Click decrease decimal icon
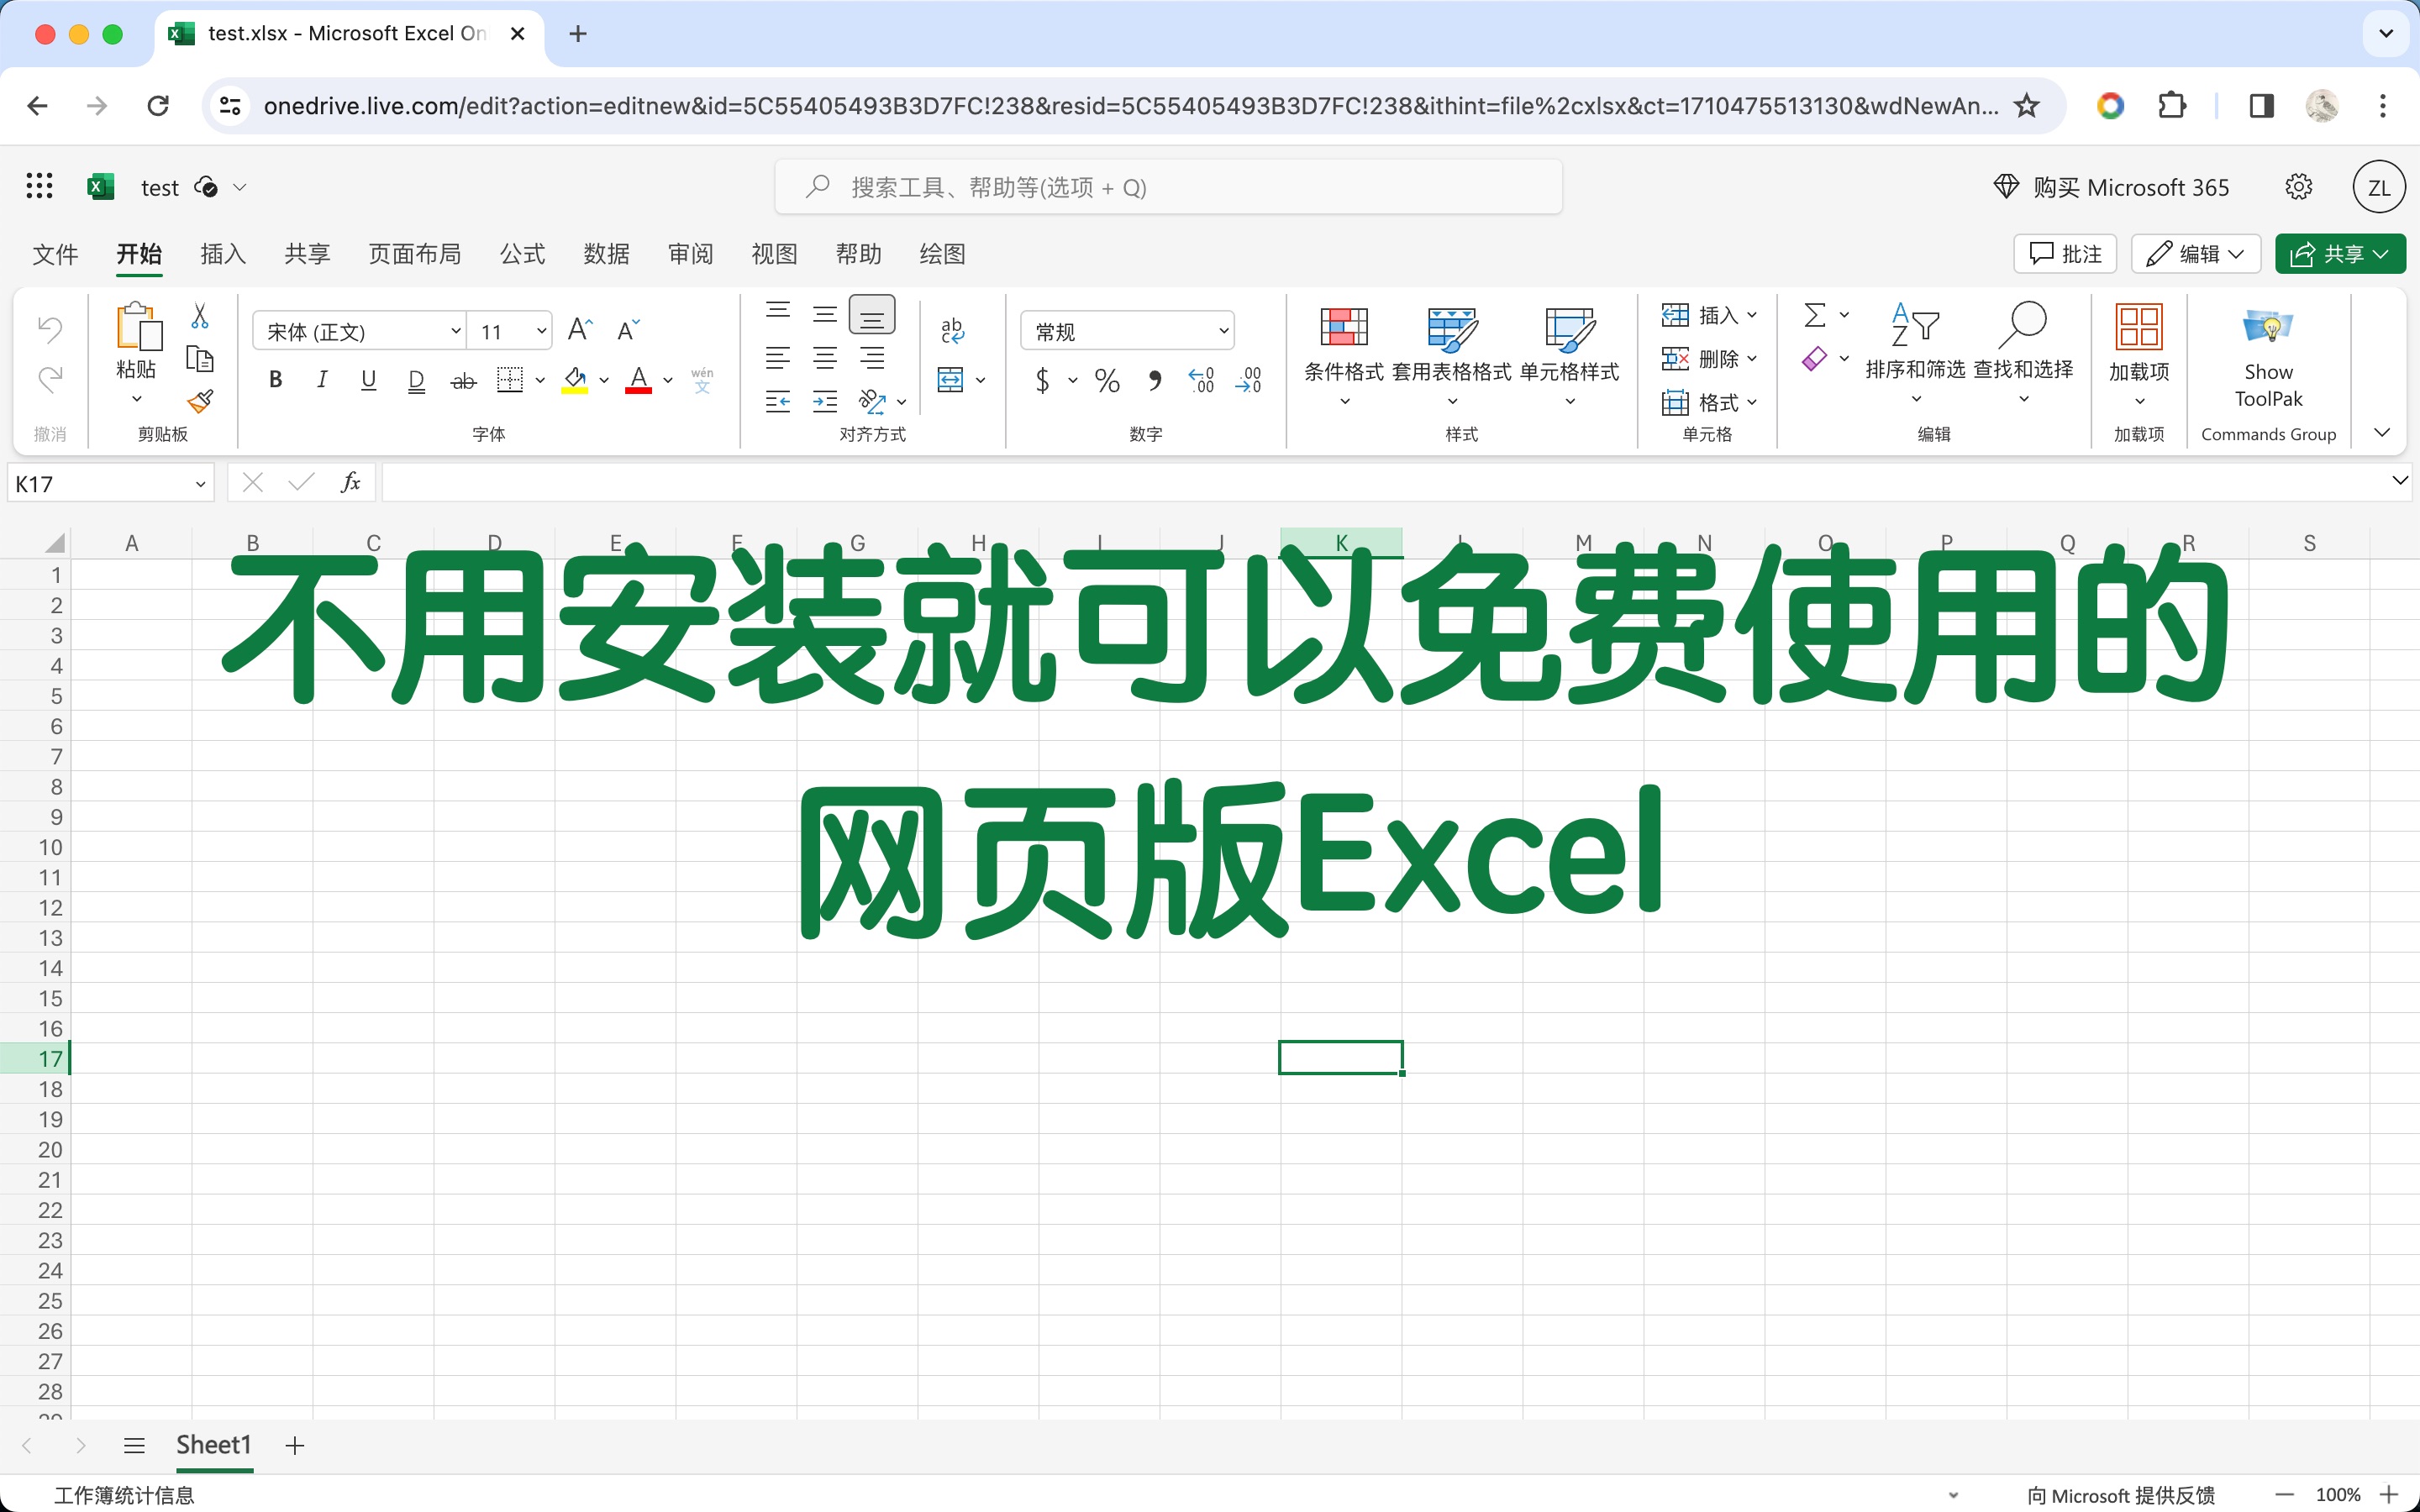The image size is (2420, 1512). coord(1249,380)
